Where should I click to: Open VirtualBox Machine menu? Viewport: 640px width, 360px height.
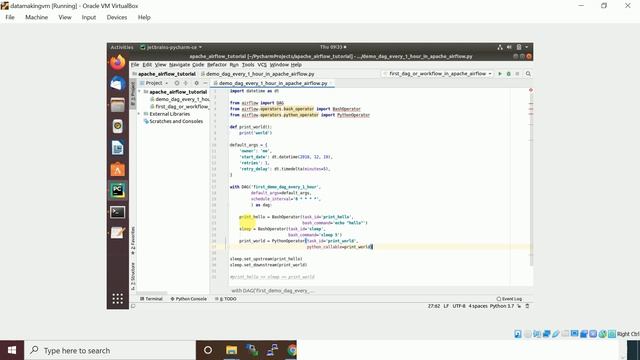(x=36, y=17)
